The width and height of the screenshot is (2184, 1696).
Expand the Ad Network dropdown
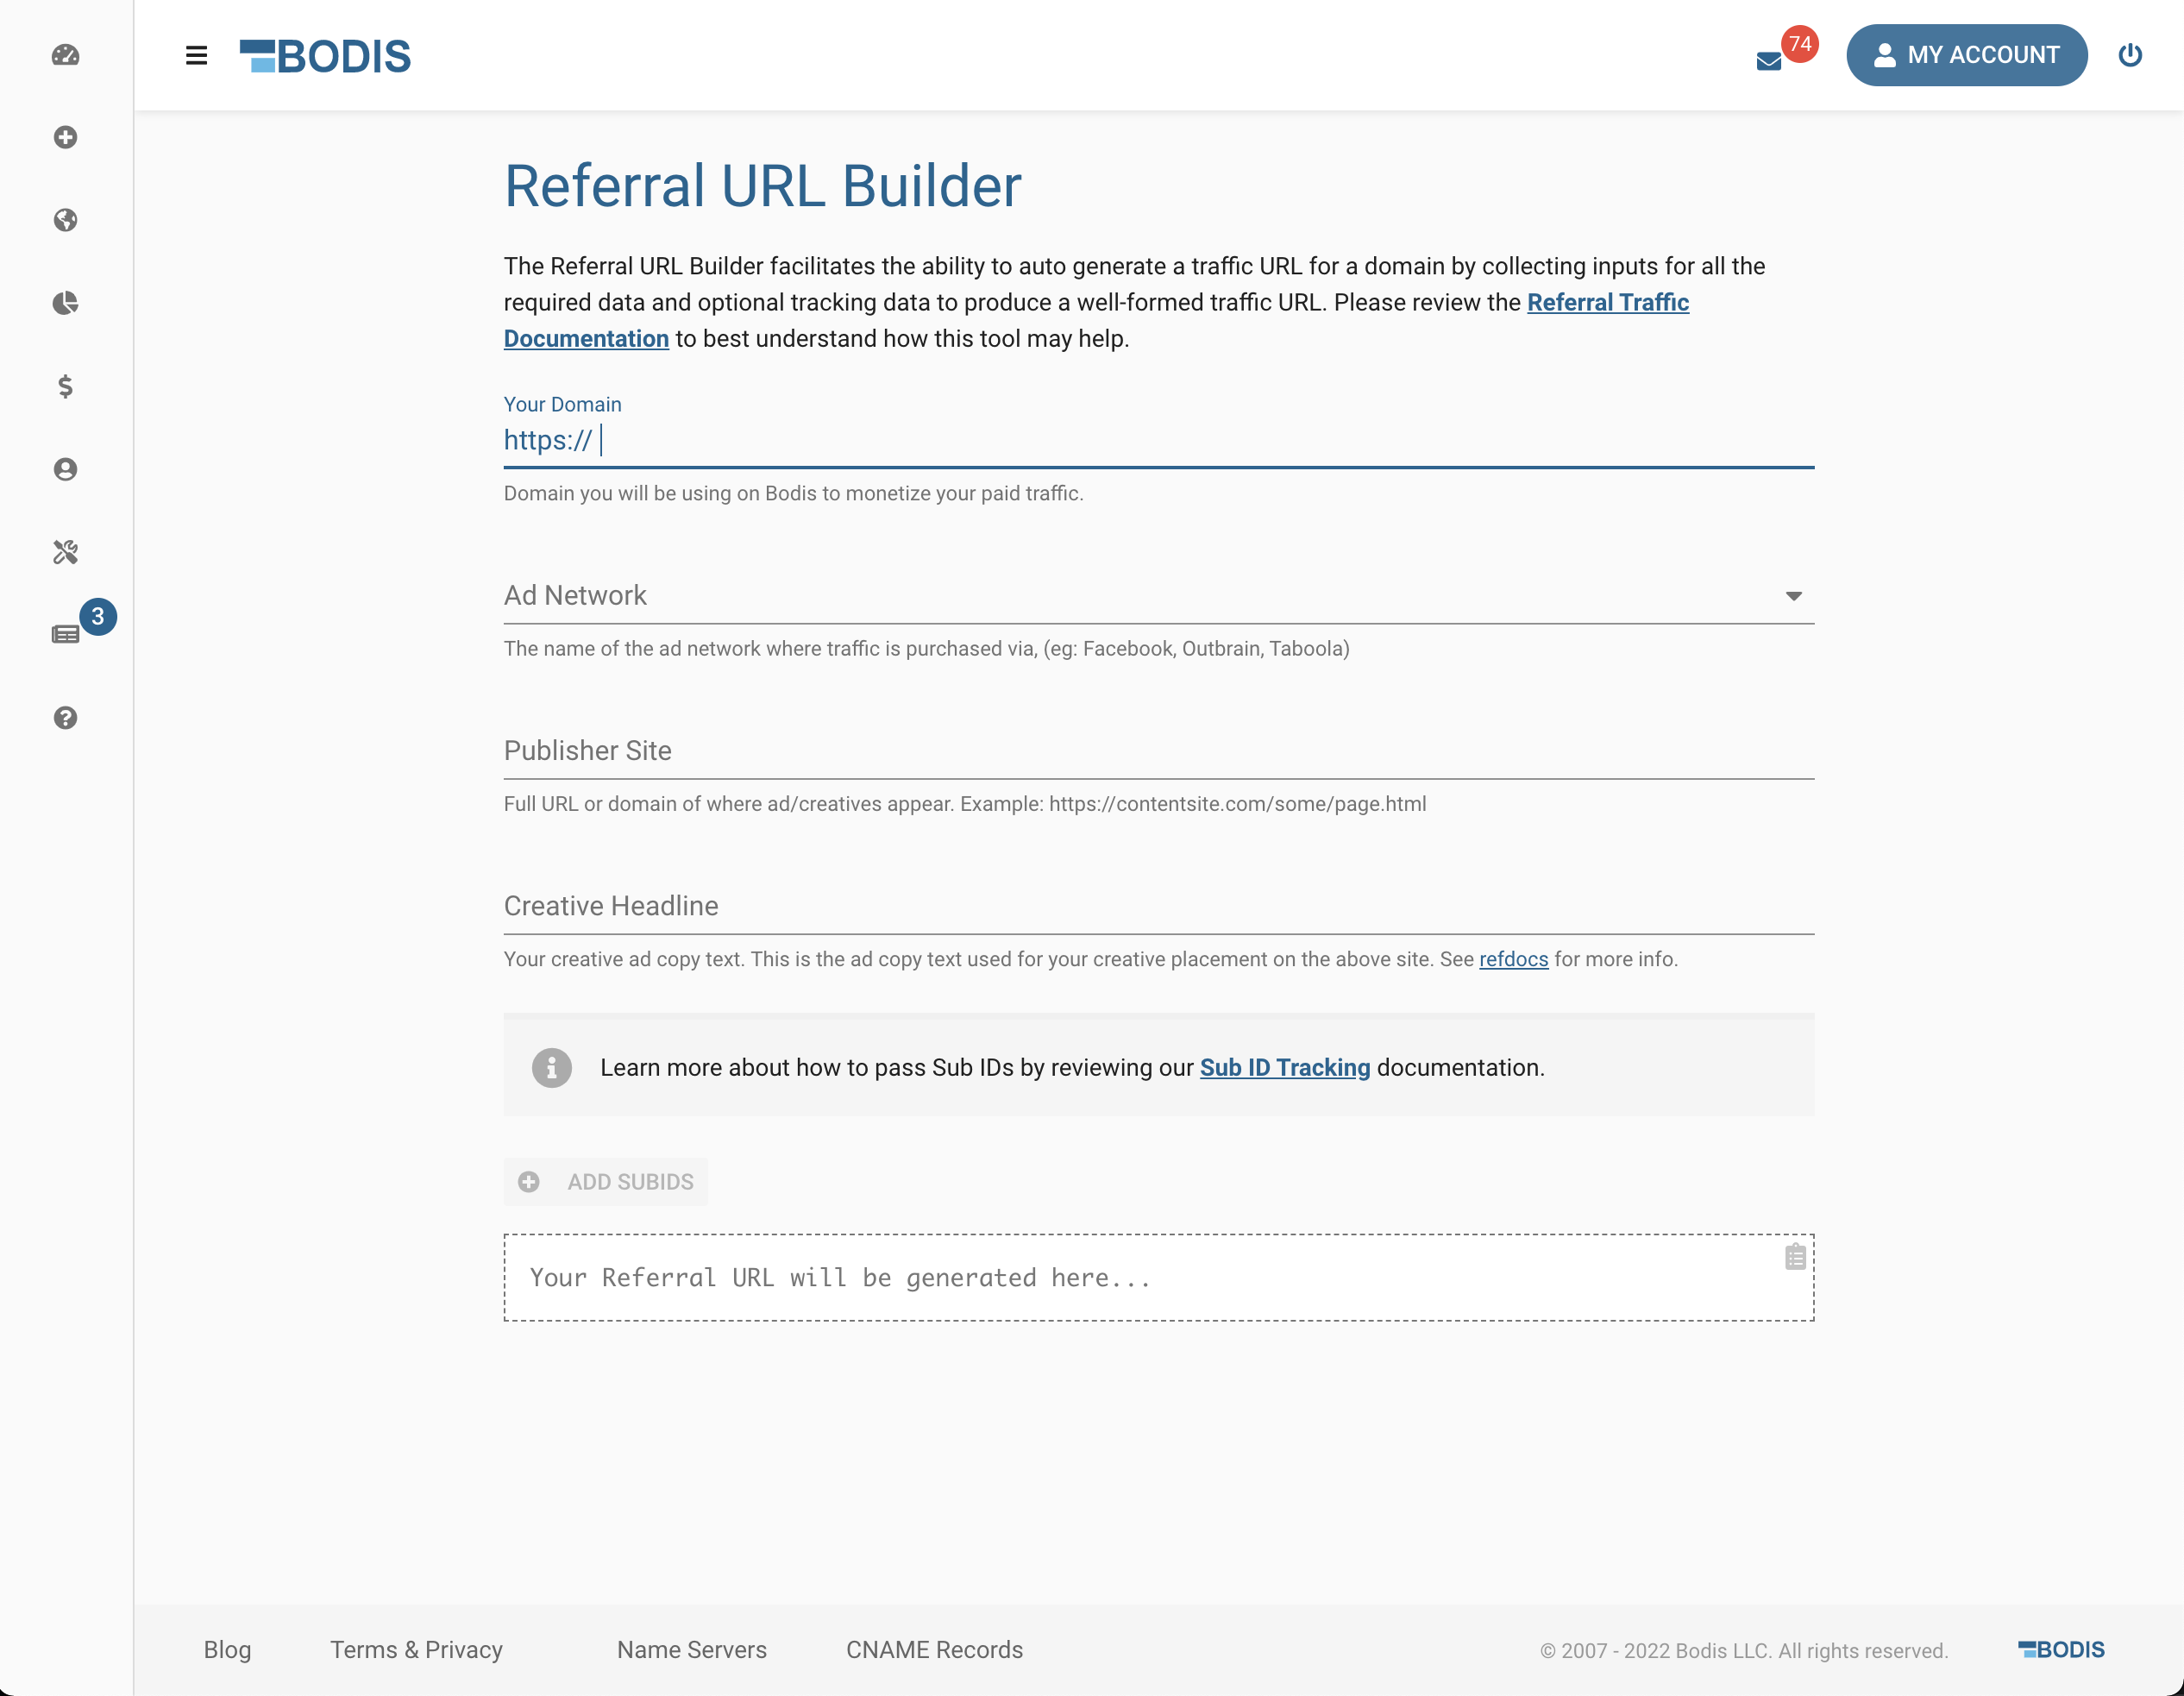coord(1795,595)
